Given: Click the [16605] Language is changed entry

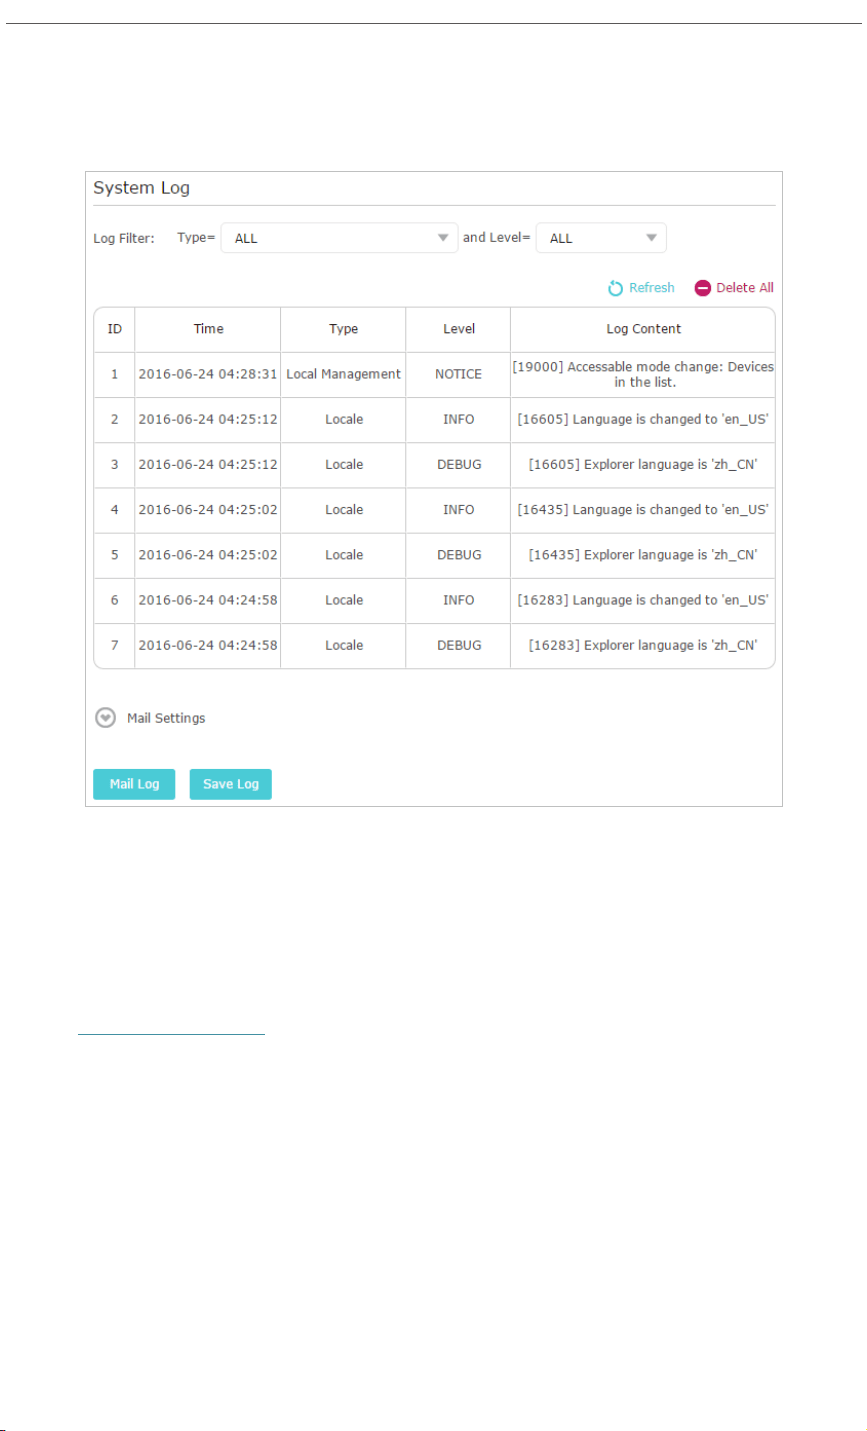Looking at the screenshot, I should pyautogui.click(x=643, y=419).
